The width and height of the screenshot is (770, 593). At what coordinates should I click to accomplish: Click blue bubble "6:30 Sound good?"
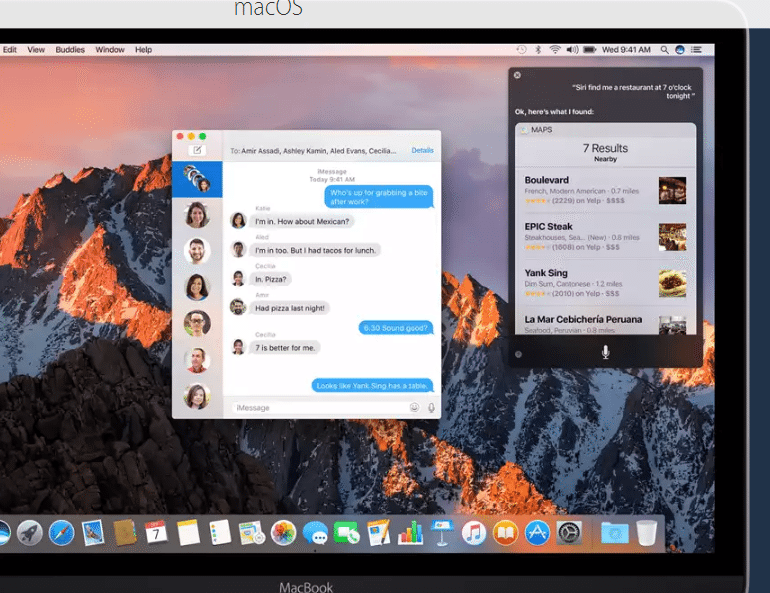396,328
